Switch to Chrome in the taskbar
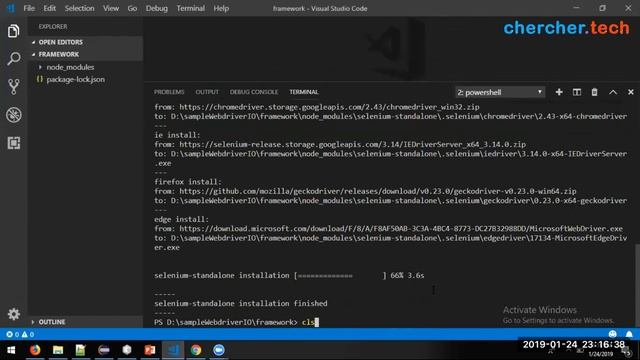640x360 pixels. [196, 350]
